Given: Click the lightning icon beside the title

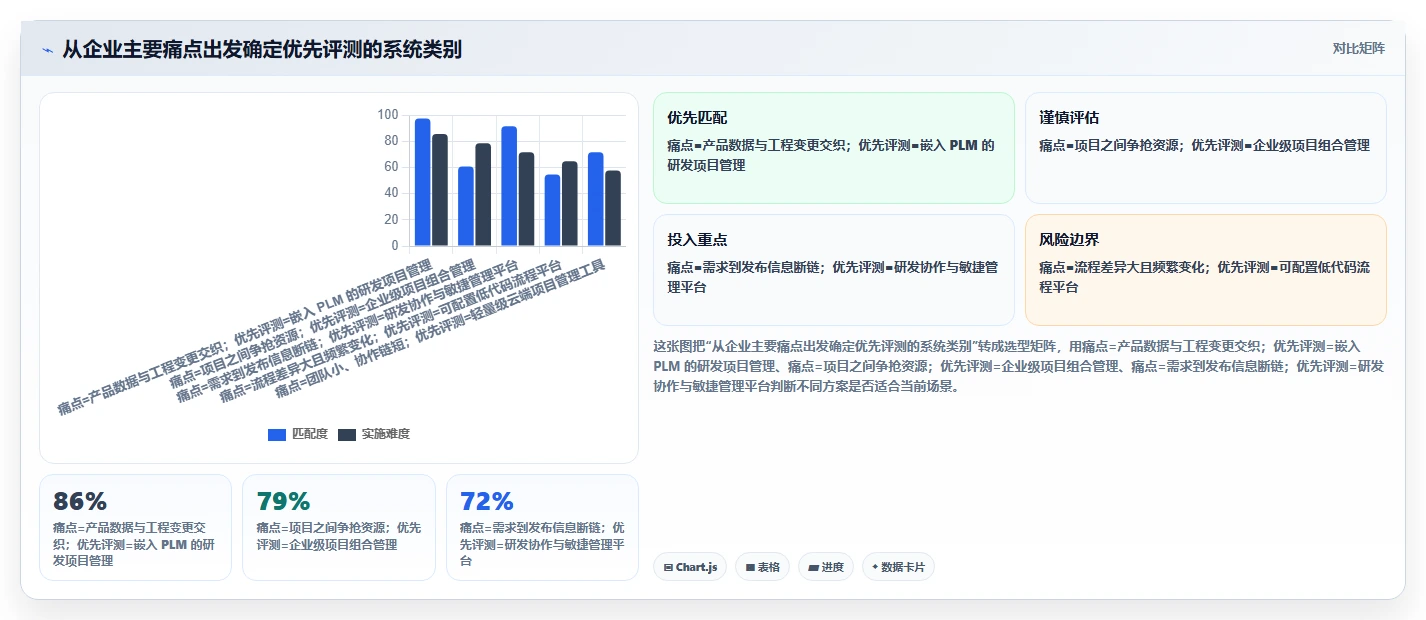Looking at the screenshot, I should (48, 50).
